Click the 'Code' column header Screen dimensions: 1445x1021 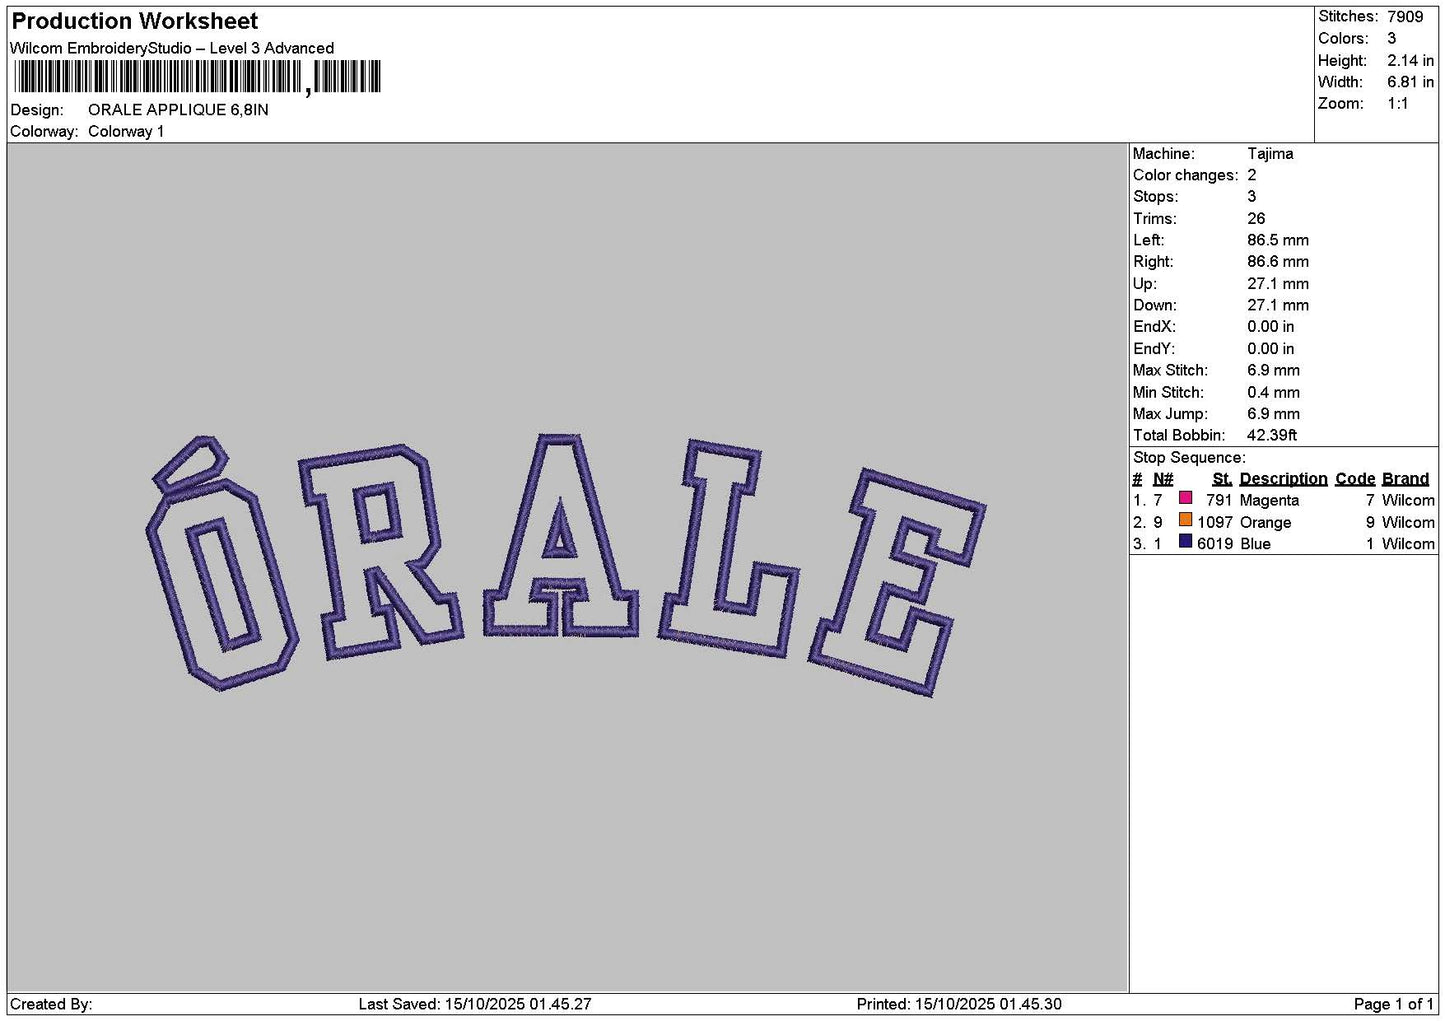pyautogui.click(x=1355, y=479)
